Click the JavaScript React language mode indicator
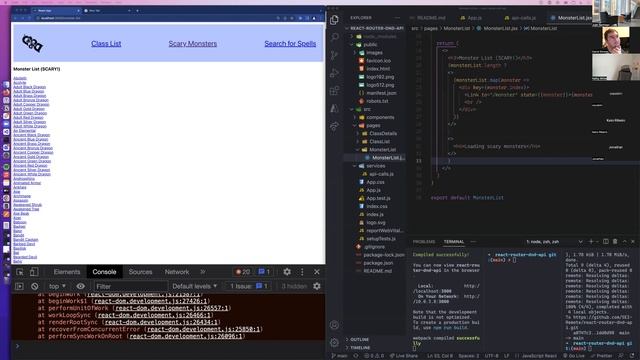The image size is (640, 360). 539,356
